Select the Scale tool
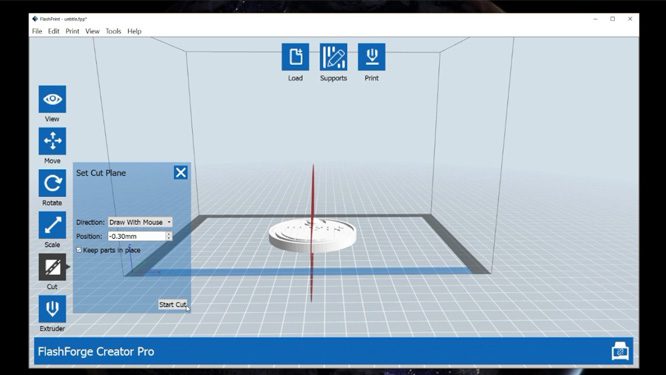Image resolution: width=666 pixels, height=375 pixels. [x=52, y=225]
